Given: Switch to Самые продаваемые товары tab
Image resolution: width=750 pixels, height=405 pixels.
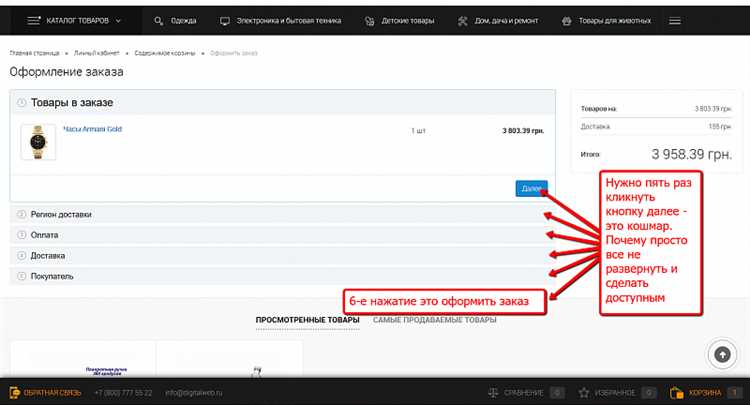Looking at the screenshot, I should coord(435,320).
